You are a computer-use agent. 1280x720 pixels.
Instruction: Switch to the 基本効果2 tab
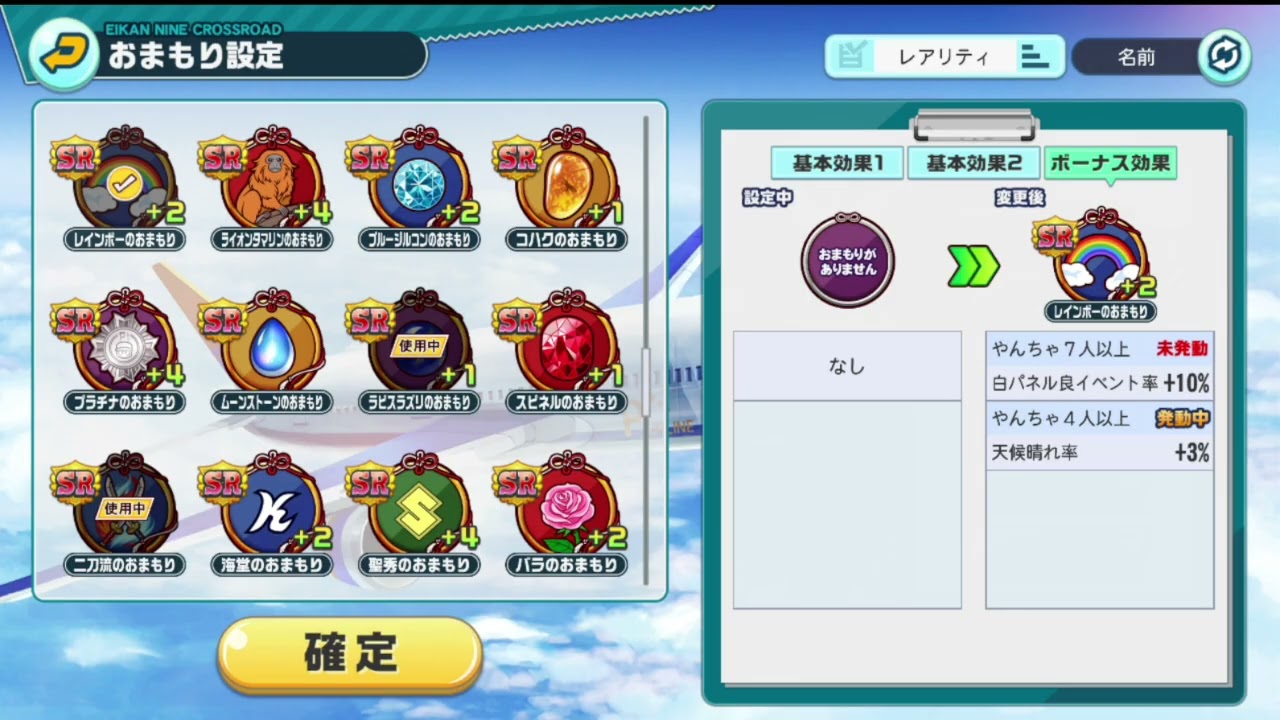973,163
